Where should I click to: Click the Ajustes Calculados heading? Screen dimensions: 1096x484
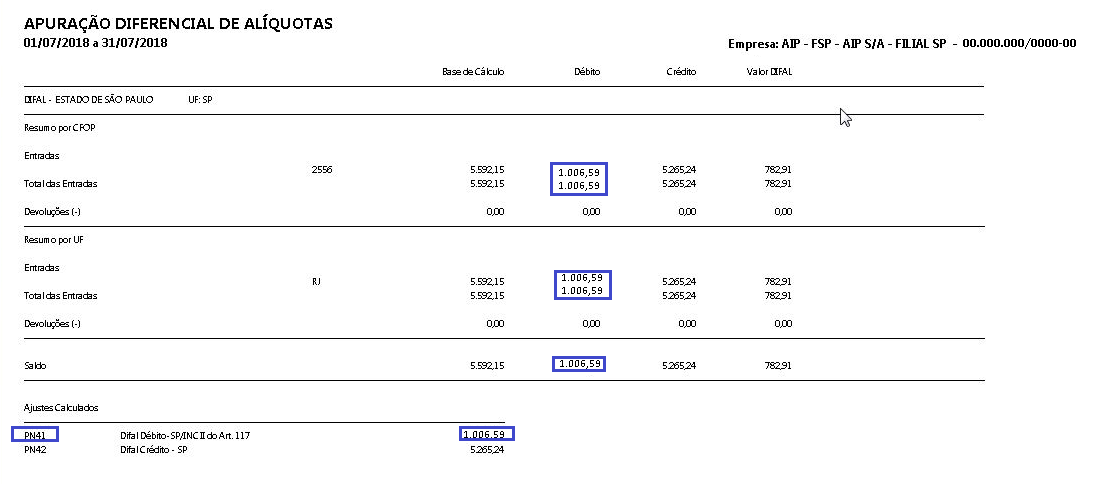(61, 408)
